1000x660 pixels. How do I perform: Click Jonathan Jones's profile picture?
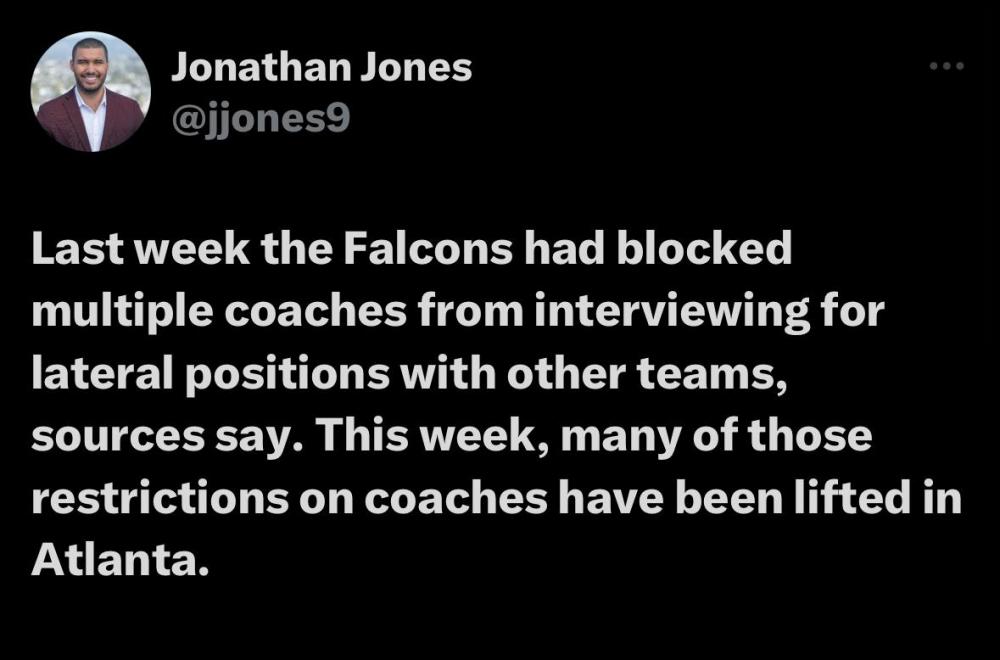pos(91,92)
